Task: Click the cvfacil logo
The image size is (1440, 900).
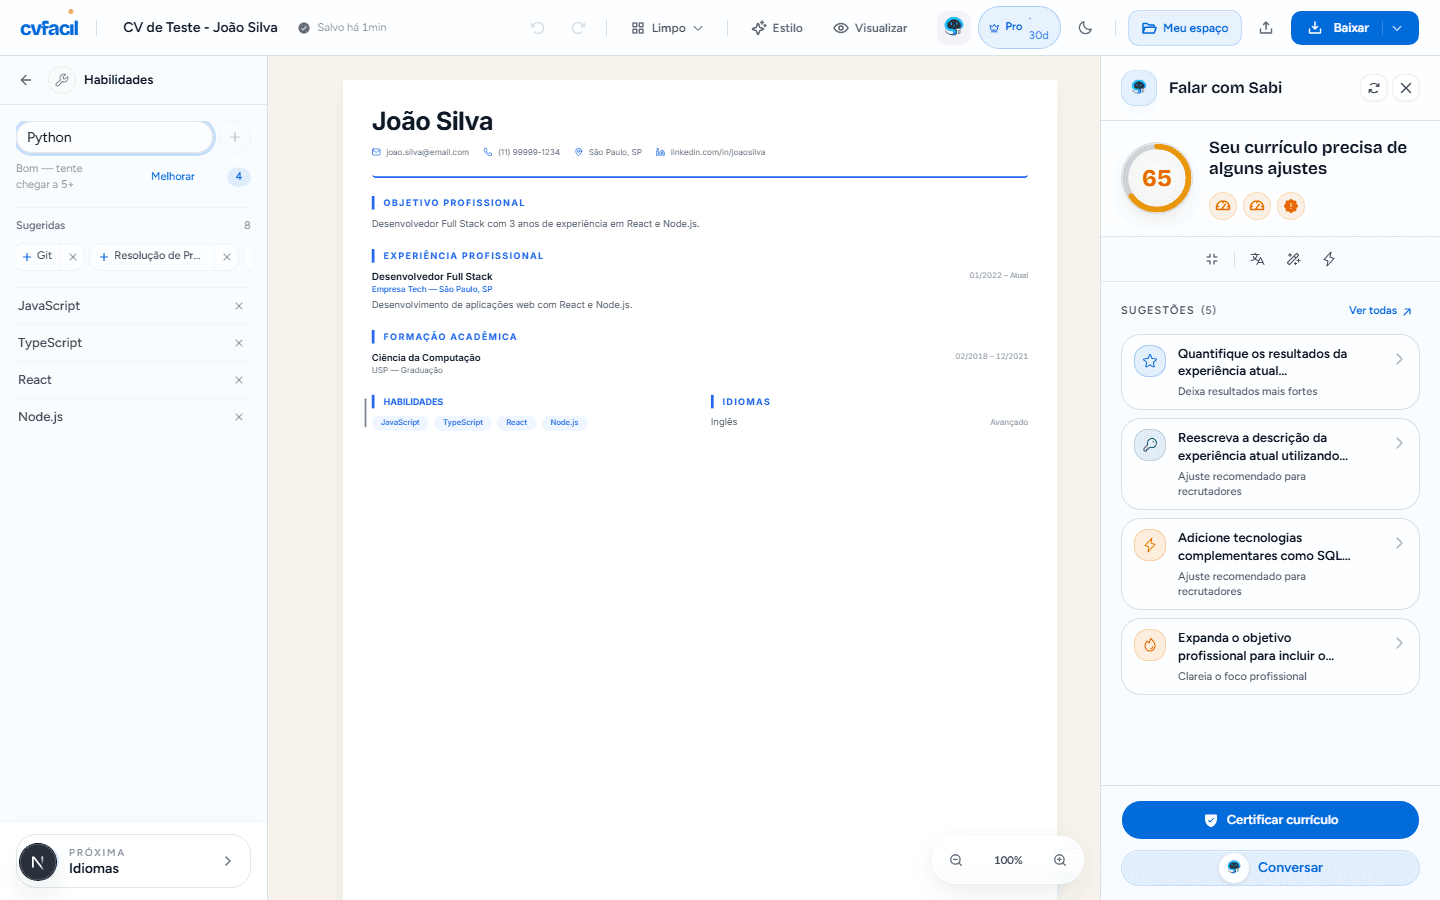Action: coord(49,27)
